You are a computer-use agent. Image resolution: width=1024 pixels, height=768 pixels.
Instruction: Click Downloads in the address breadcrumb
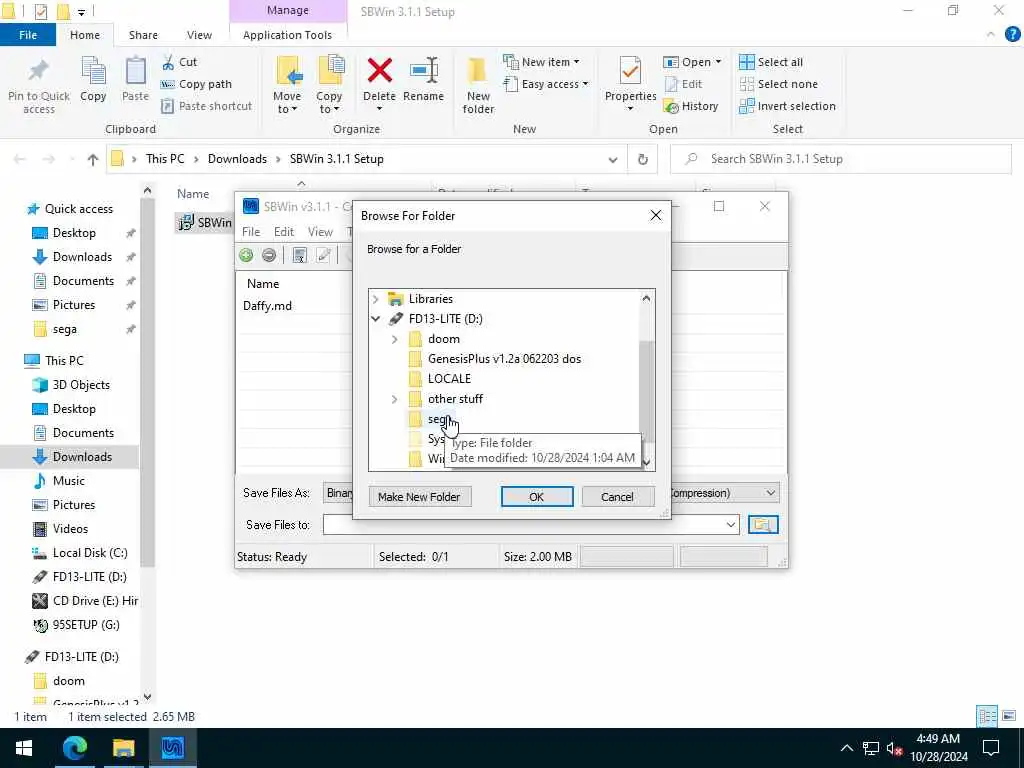237,159
